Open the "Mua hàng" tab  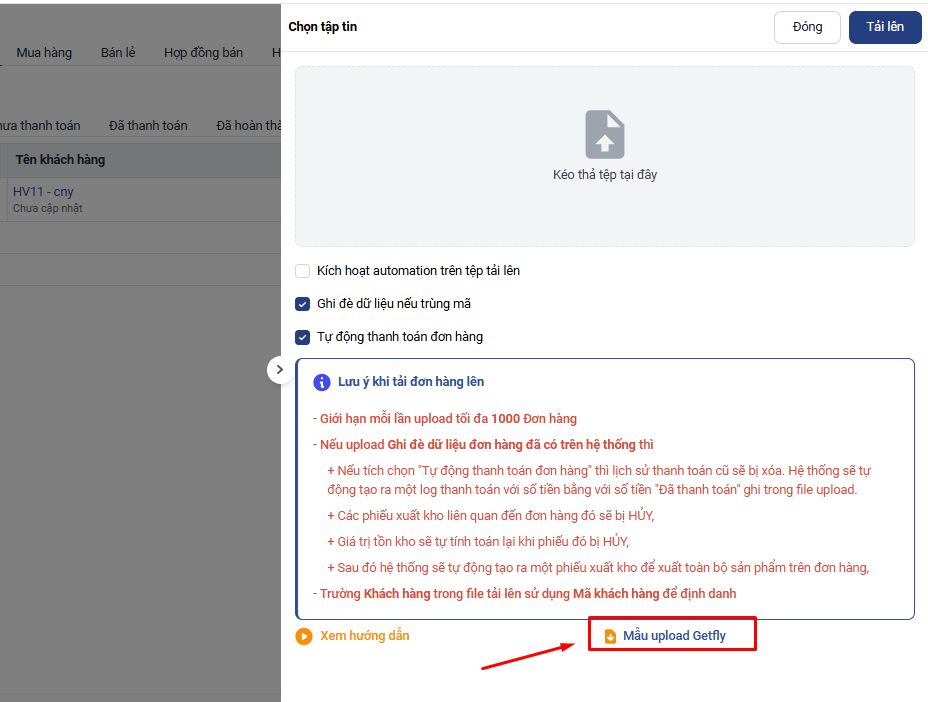(44, 53)
